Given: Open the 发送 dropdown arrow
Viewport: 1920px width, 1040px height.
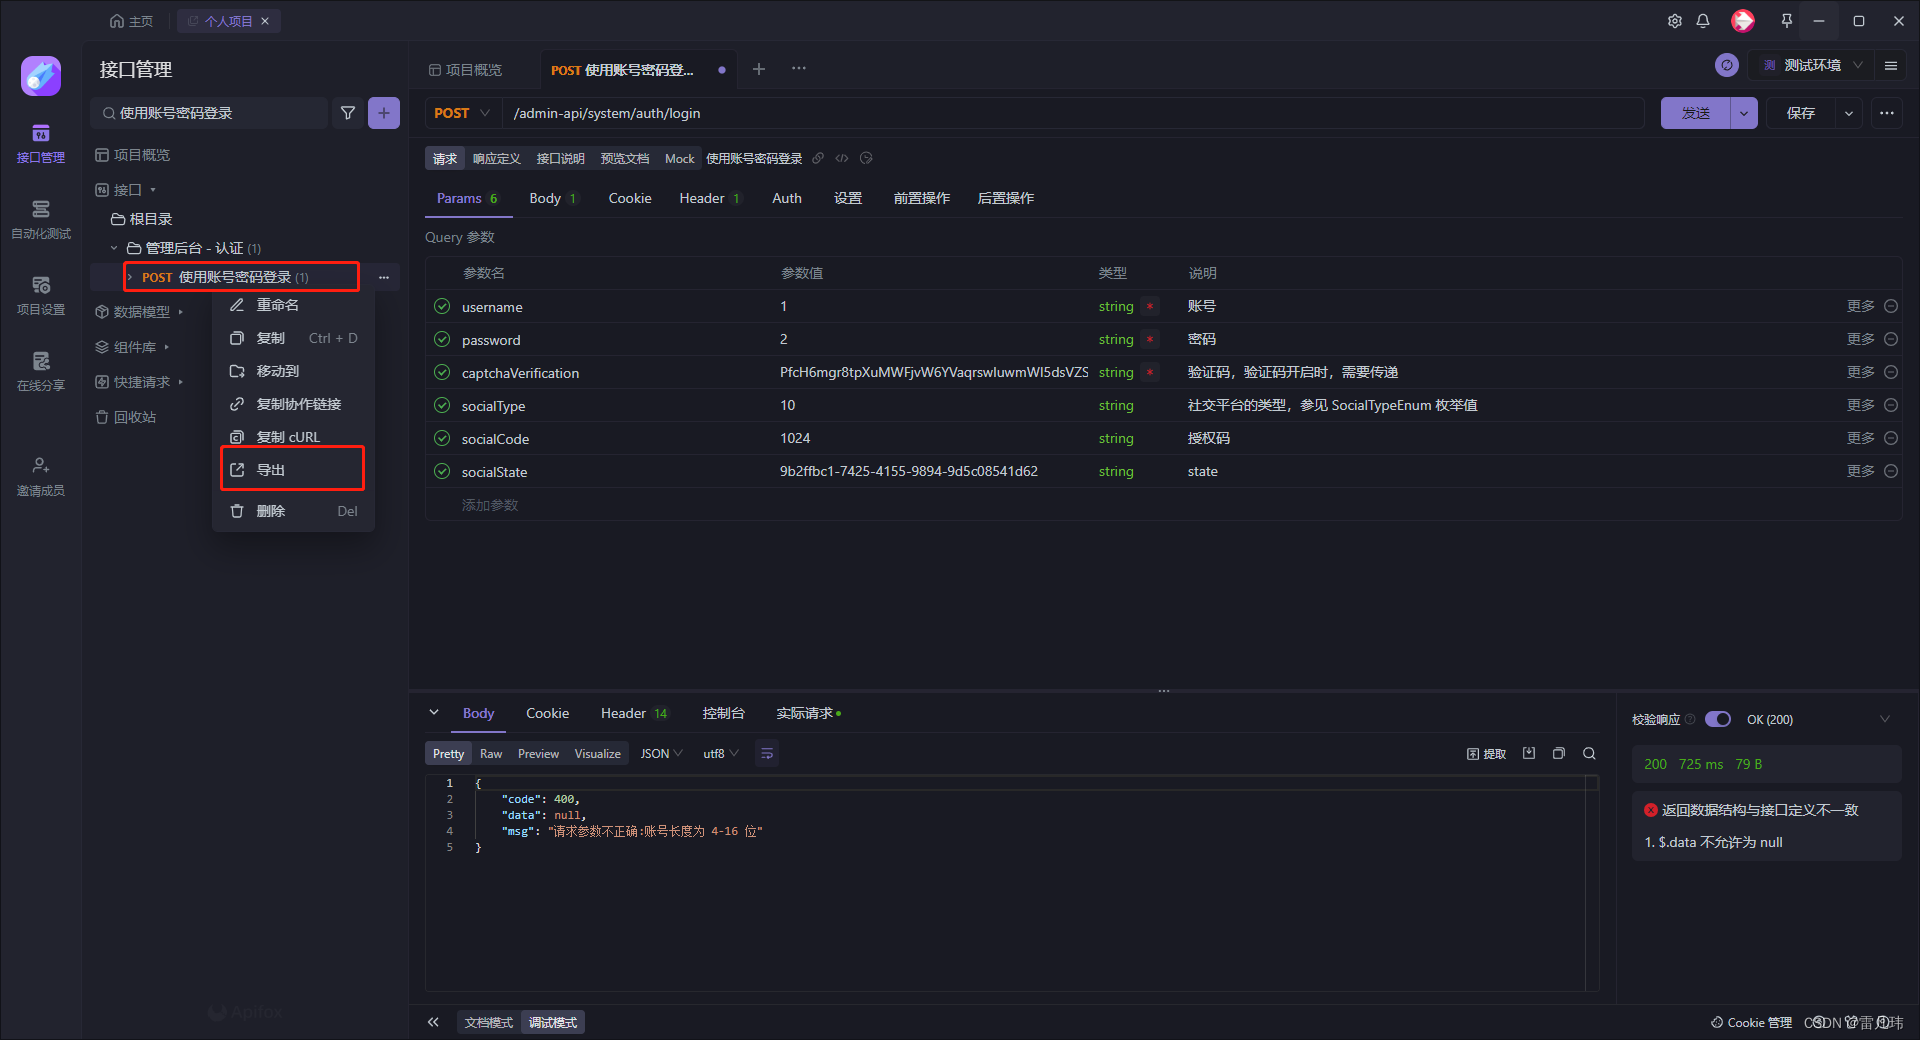Looking at the screenshot, I should pos(1744,113).
